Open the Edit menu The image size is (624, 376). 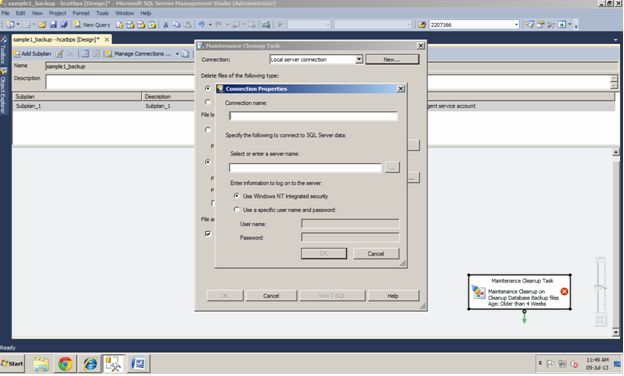[20, 13]
